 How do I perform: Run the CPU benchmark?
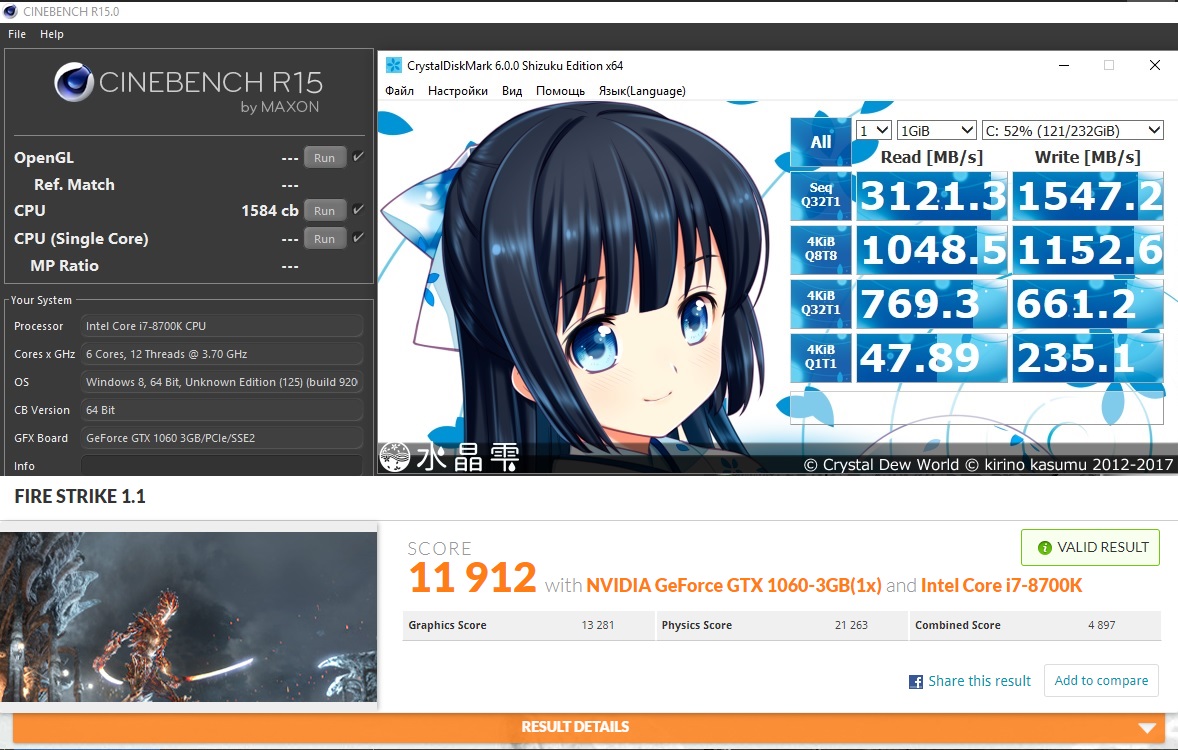point(325,210)
